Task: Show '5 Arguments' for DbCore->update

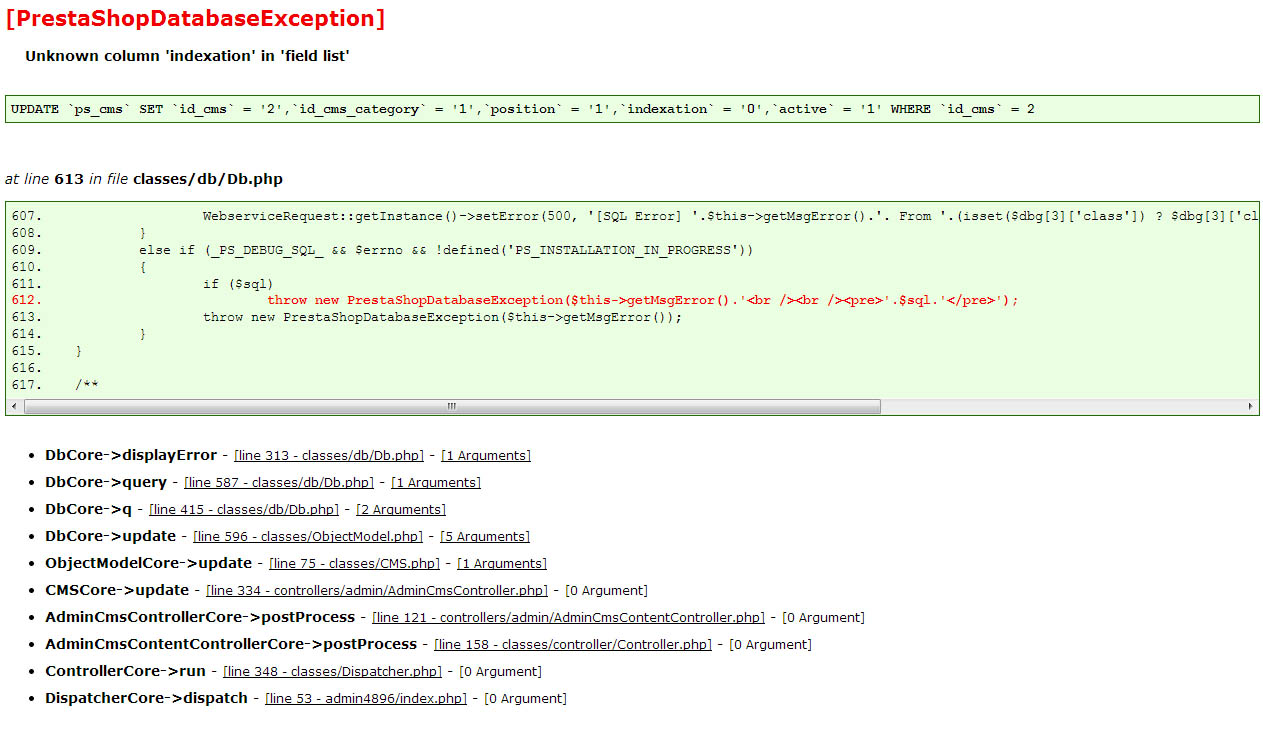Action: (485, 536)
